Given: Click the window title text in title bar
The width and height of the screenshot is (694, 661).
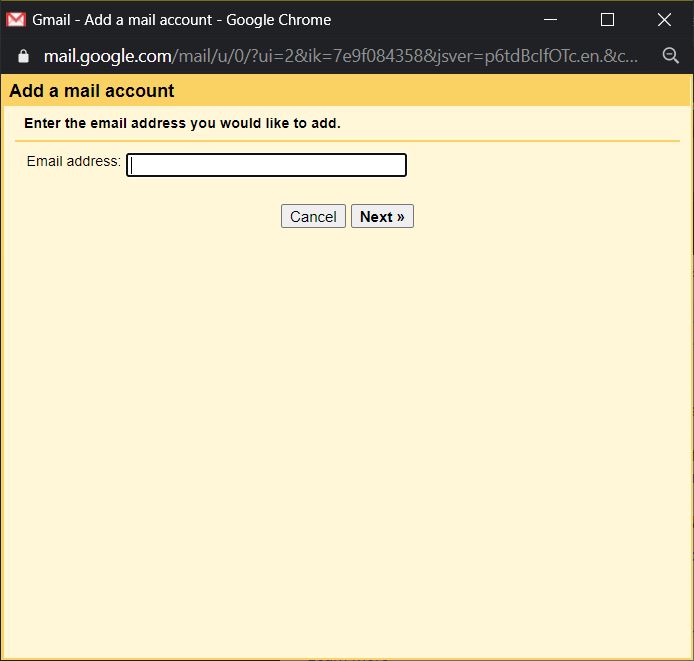Looking at the screenshot, I should pyautogui.click(x=181, y=19).
